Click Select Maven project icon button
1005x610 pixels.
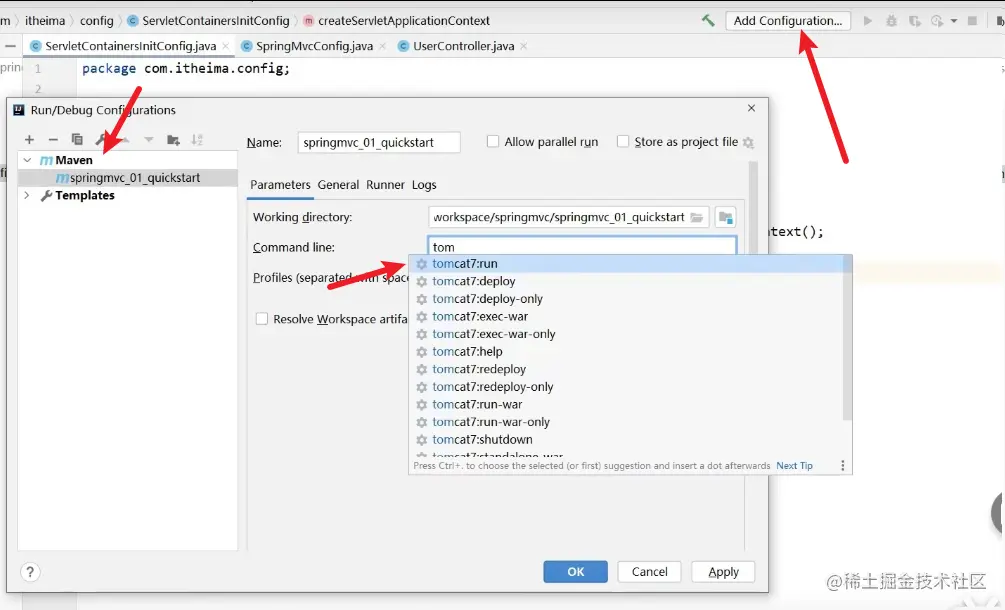click(x=726, y=217)
